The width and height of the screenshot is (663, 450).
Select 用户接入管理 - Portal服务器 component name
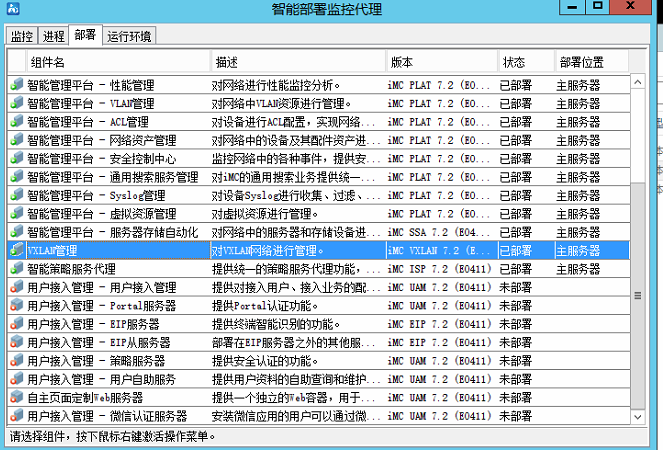(102, 306)
